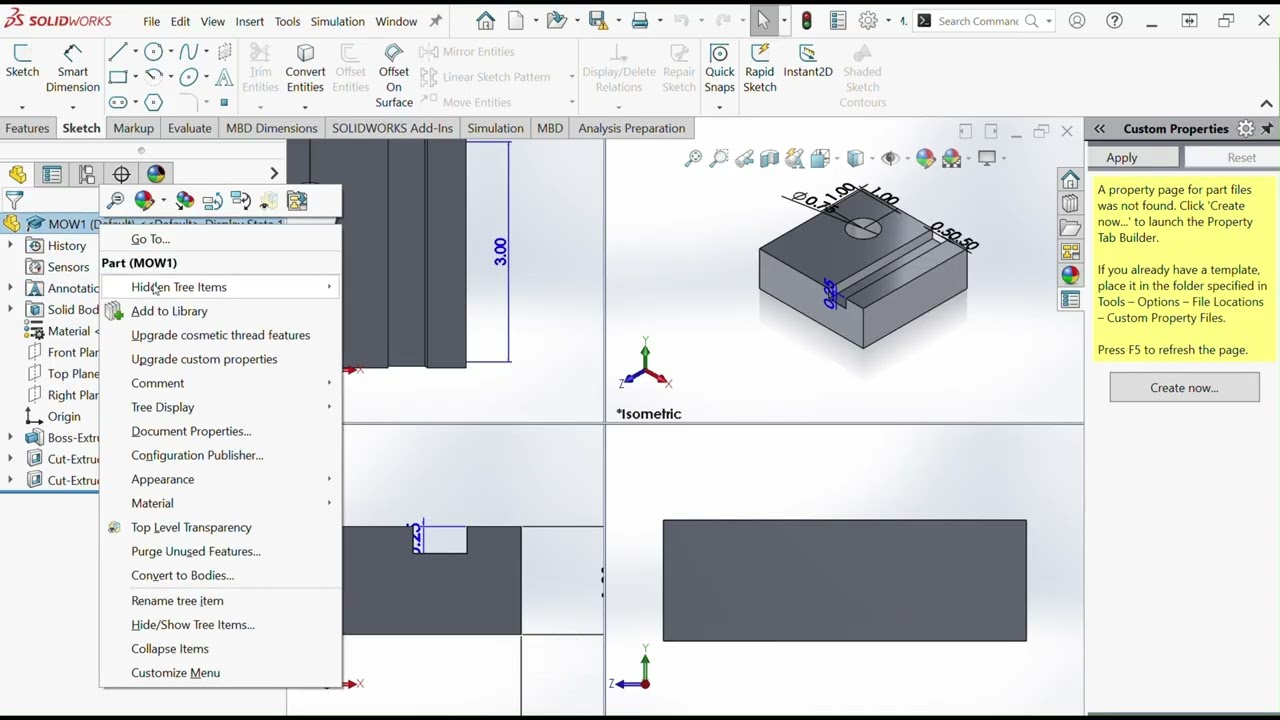Collapse the Custom Properties pane
This screenshot has width=1280, height=720.
[1099, 128]
